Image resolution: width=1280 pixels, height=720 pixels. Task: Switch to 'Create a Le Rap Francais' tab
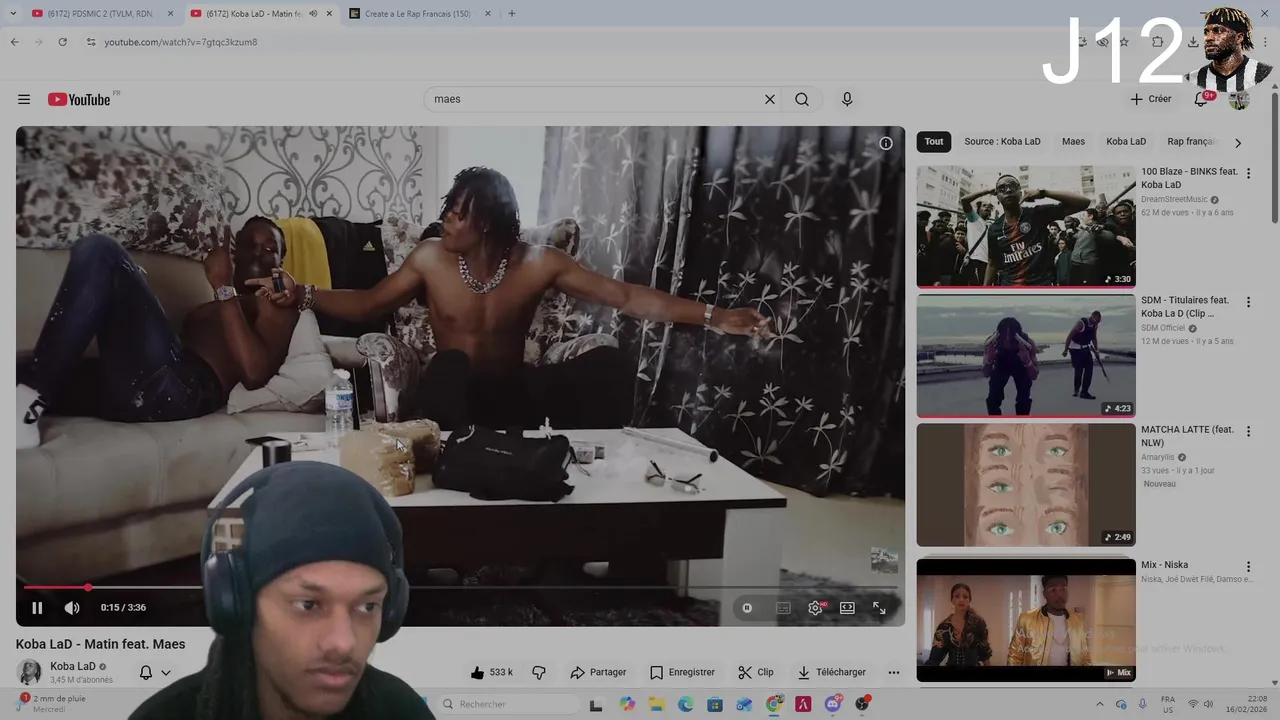tap(418, 14)
